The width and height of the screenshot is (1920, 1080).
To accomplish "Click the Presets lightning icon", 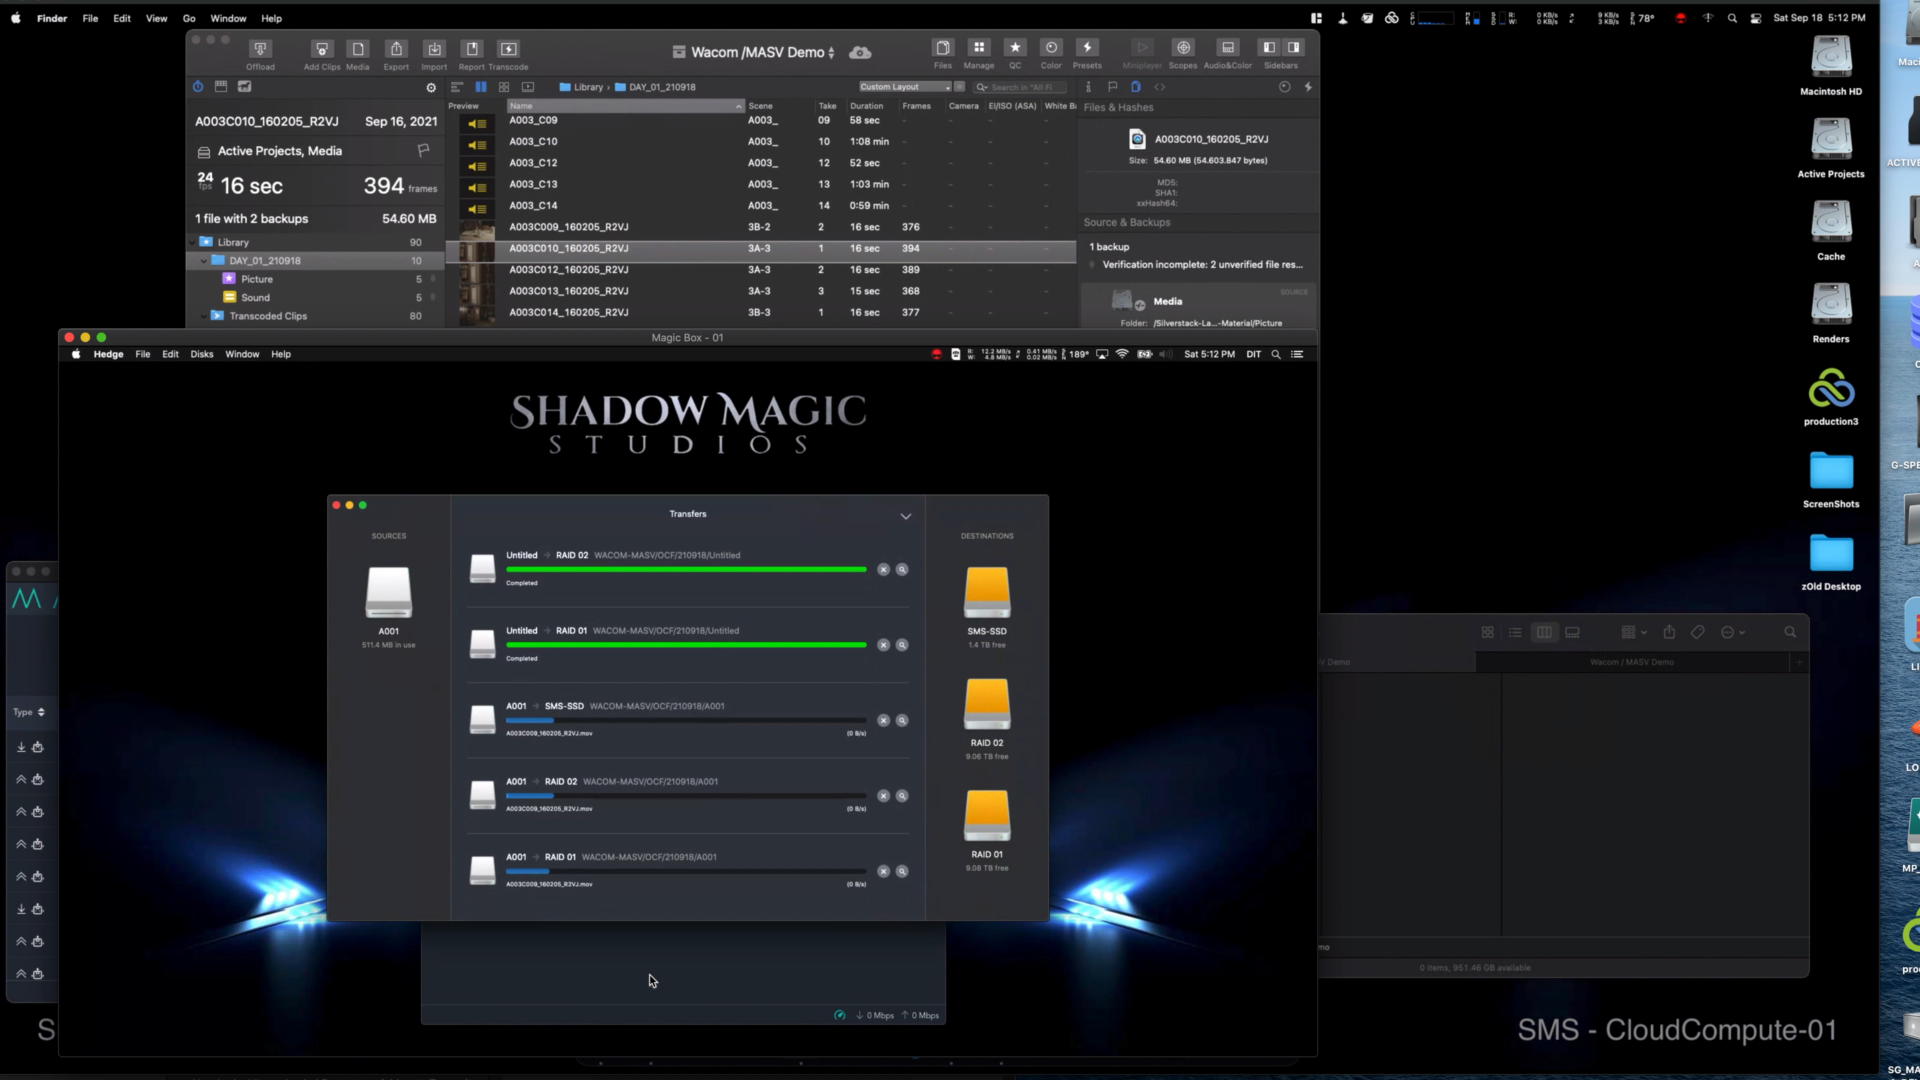I will pyautogui.click(x=1087, y=49).
